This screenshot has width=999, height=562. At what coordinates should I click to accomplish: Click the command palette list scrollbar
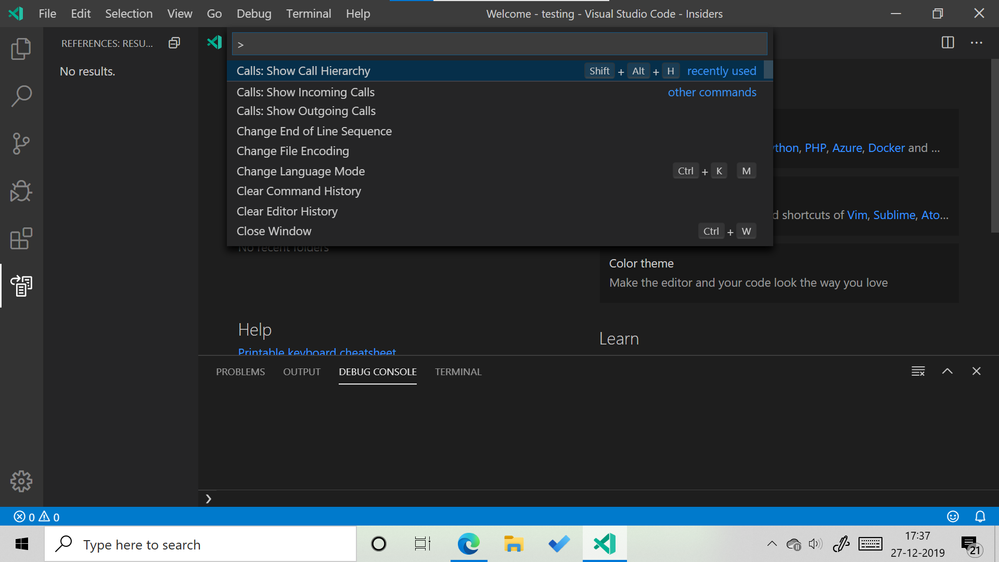pyautogui.click(x=768, y=70)
